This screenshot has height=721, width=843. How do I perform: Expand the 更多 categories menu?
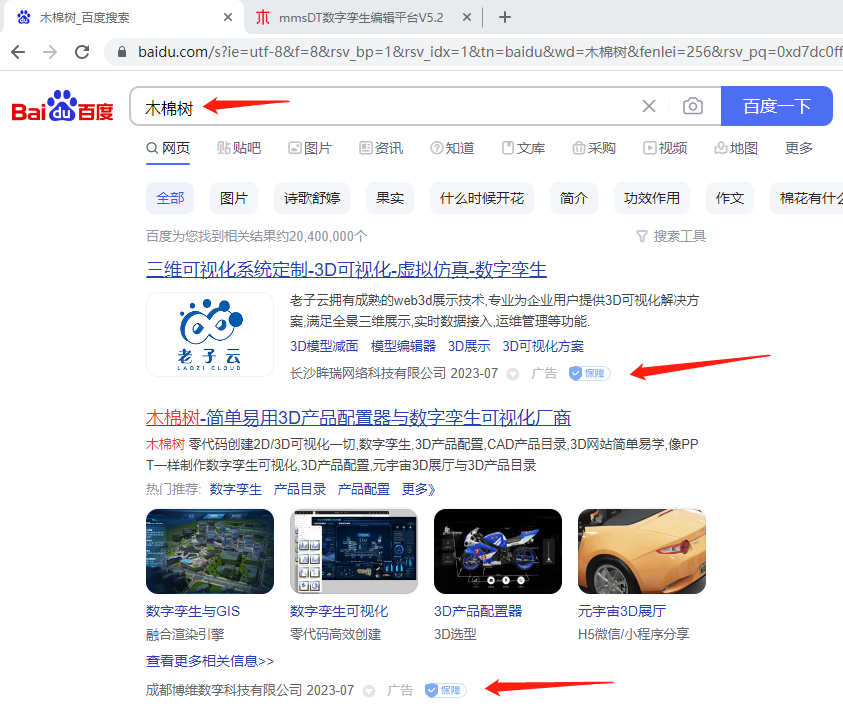tap(798, 148)
